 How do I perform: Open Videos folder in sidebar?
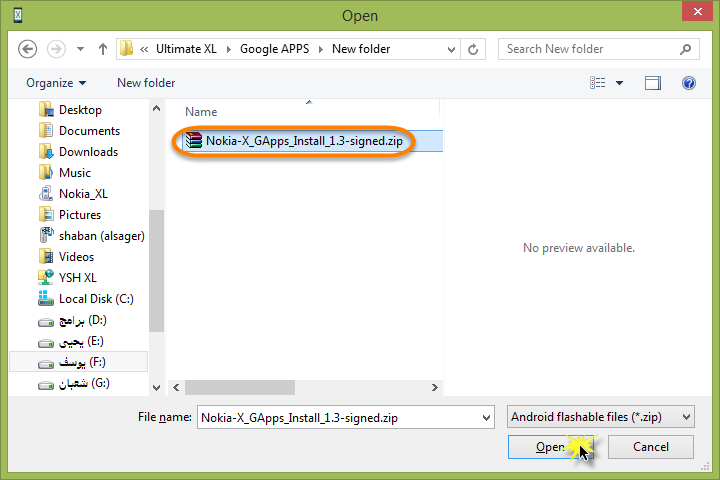click(76, 257)
